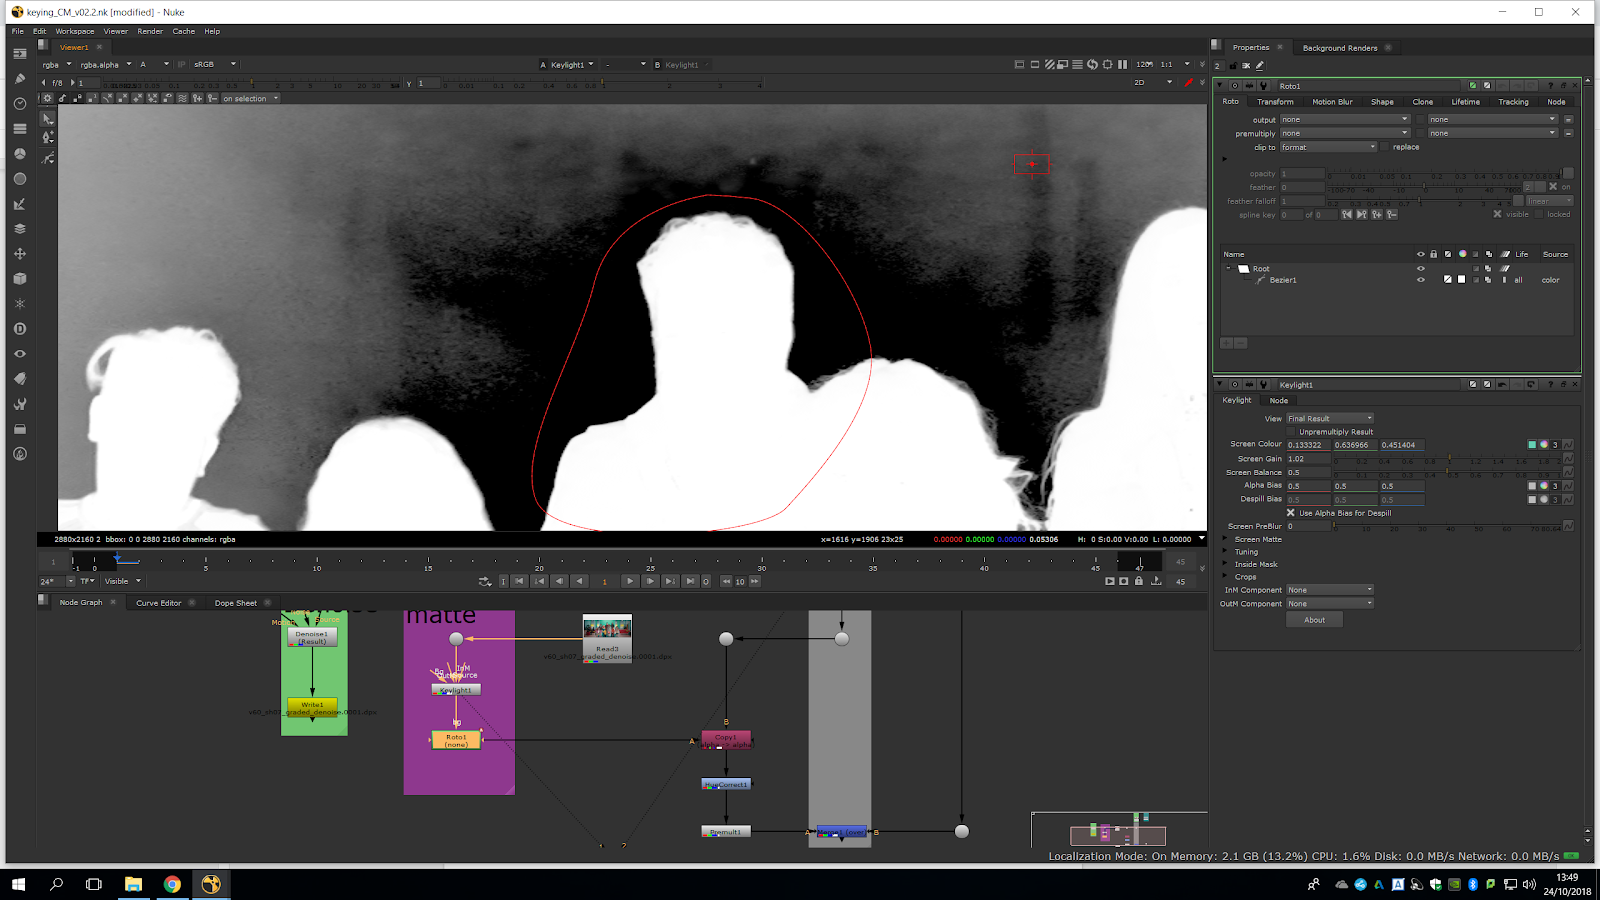Open the Render menu

pos(150,31)
